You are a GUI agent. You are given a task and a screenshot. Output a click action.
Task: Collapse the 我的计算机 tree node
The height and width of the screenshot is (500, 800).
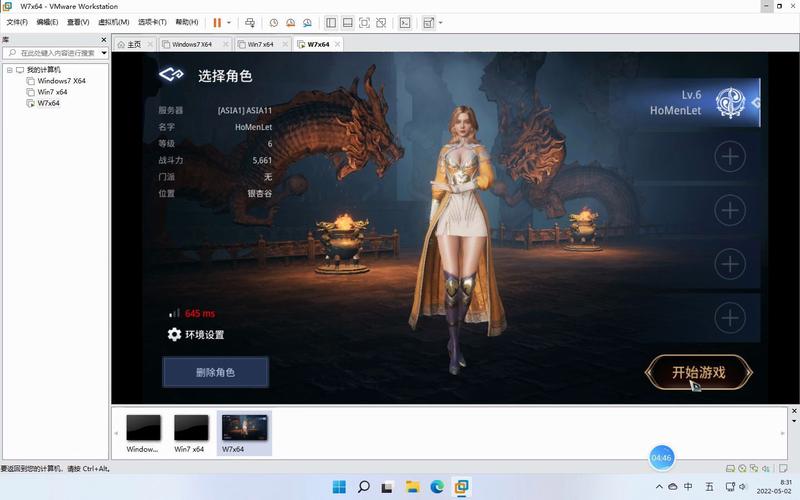point(10,70)
